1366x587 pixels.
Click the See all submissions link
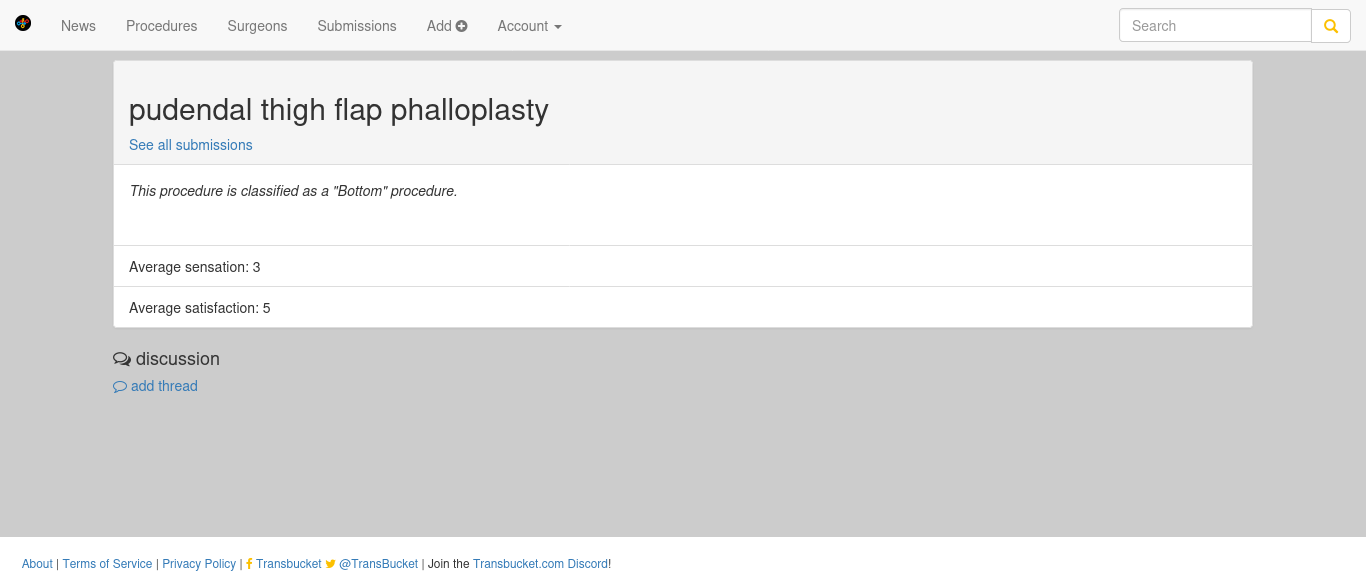[191, 145]
